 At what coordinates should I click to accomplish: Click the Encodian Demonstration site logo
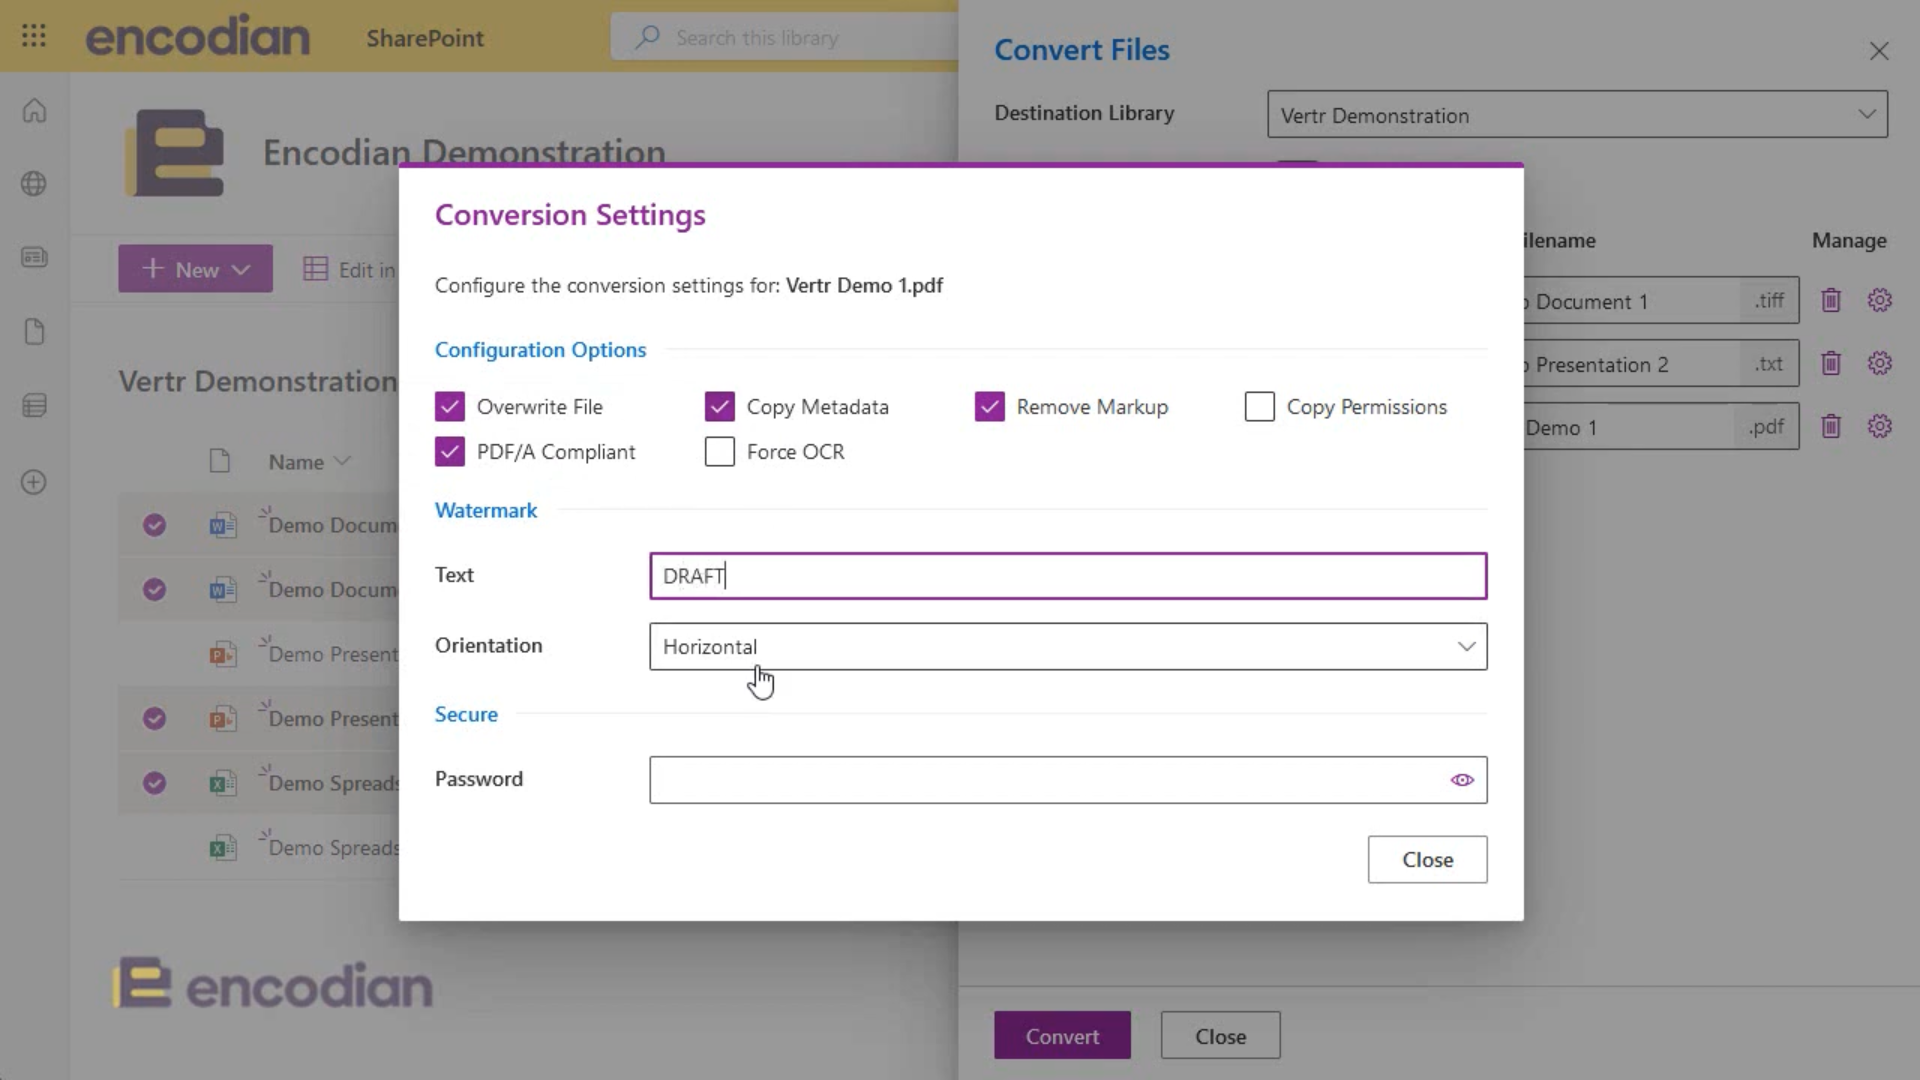click(x=175, y=153)
